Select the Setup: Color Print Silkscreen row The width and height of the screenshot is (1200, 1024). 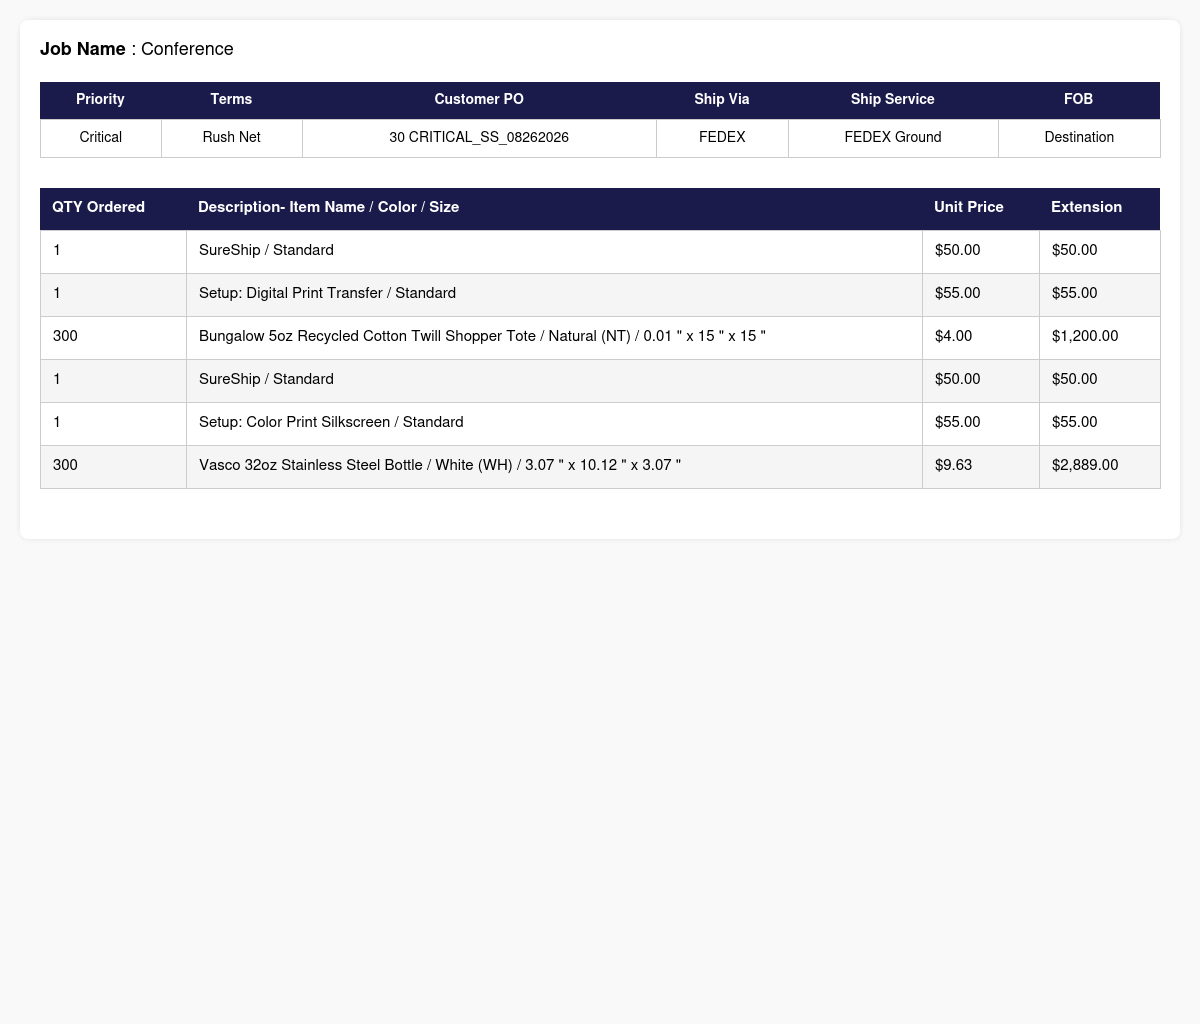pyautogui.click(x=600, y=423)
